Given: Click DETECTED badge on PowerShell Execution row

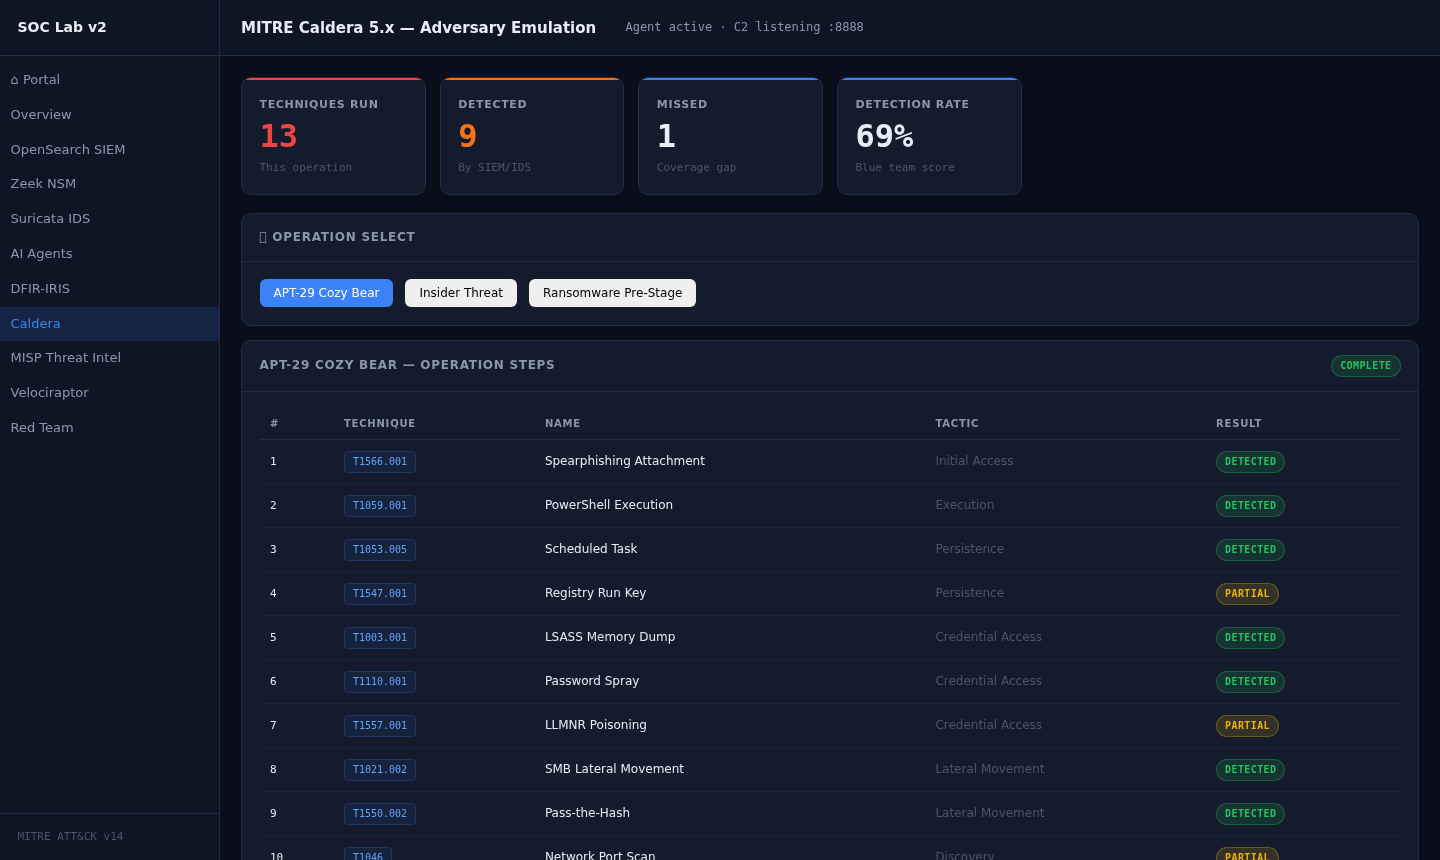Looking at the screenshot, I should (x=1250, y=506).
